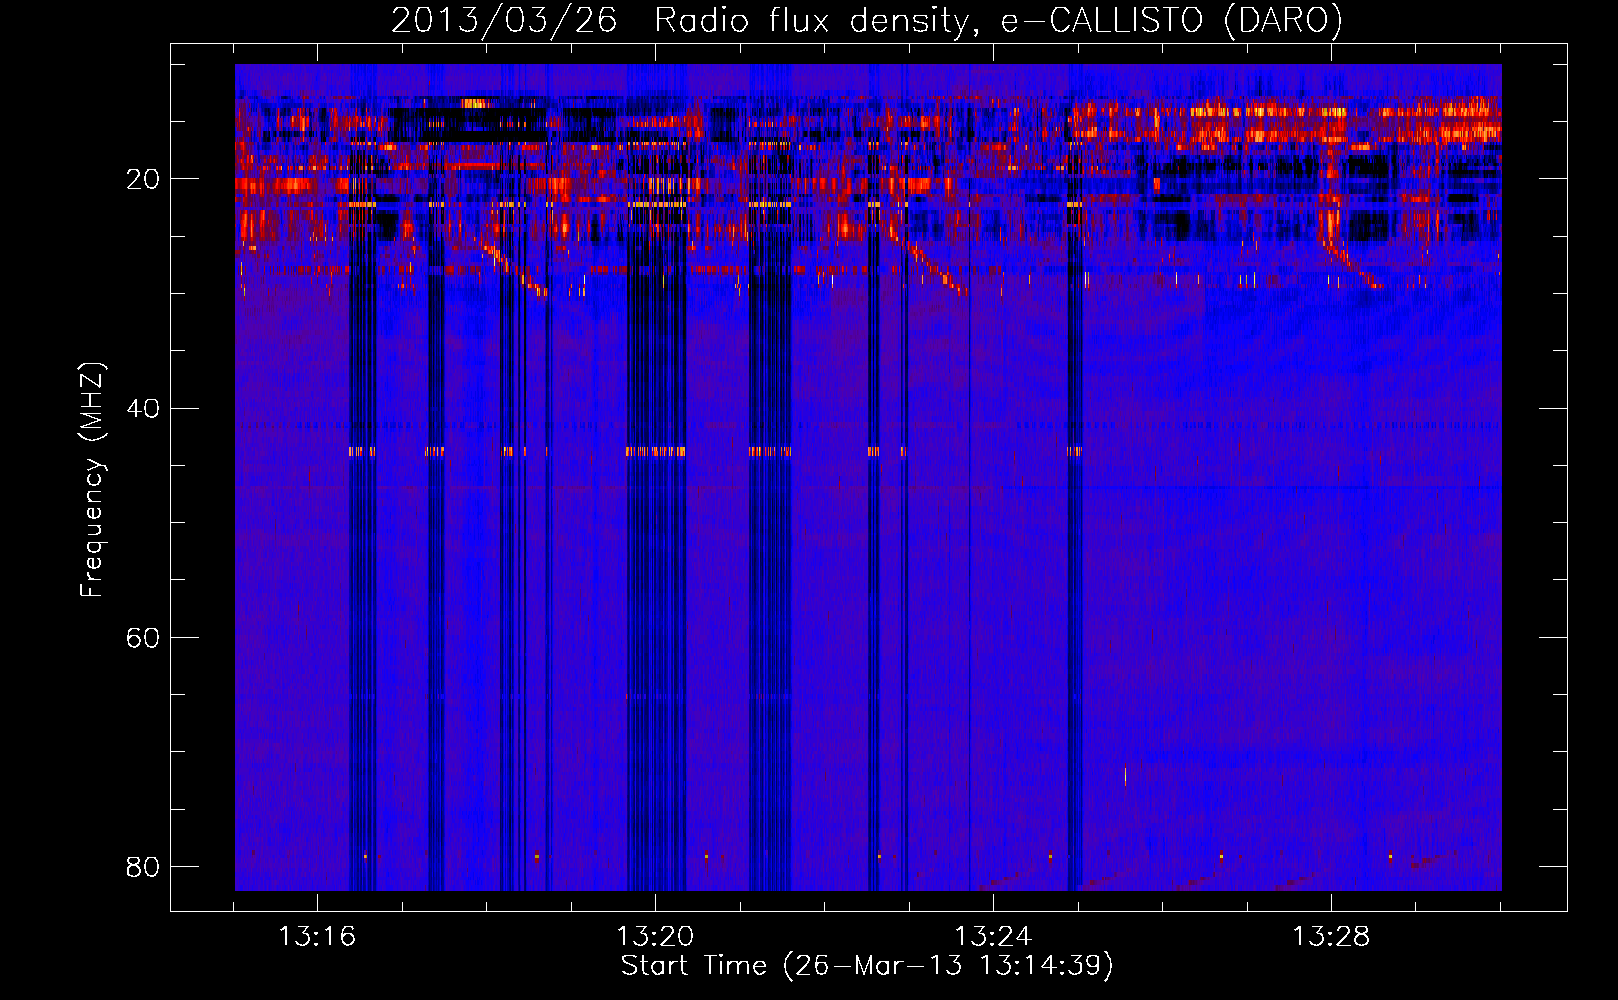This screenshot has height=1000, width=1618.
Task: Select the "80" frequency tick label
Action: pyautogui.click(x=143, y=866)
